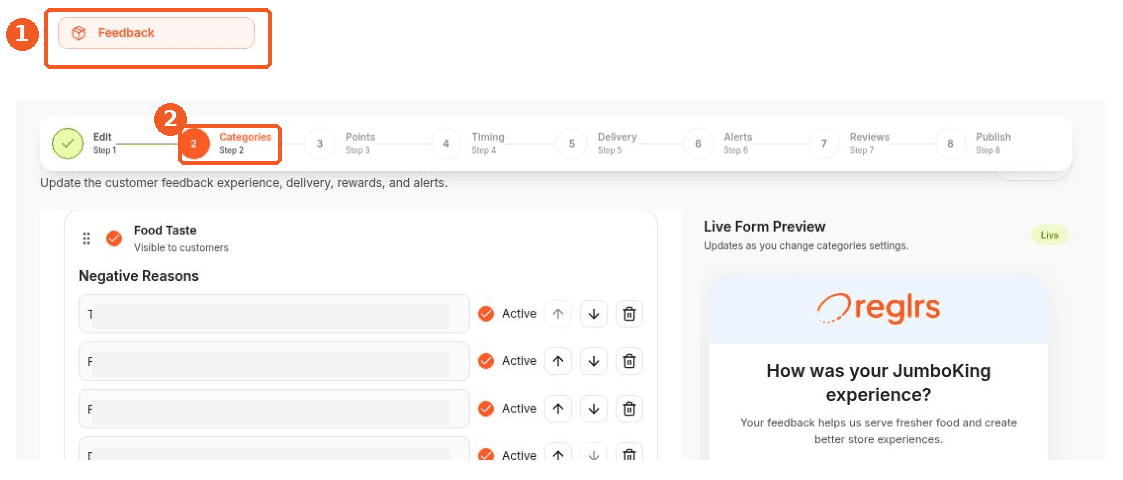Viewport: 1123px width, 480px height.
Task: Move the fourth negative reason up
Action: coord(558,453)
